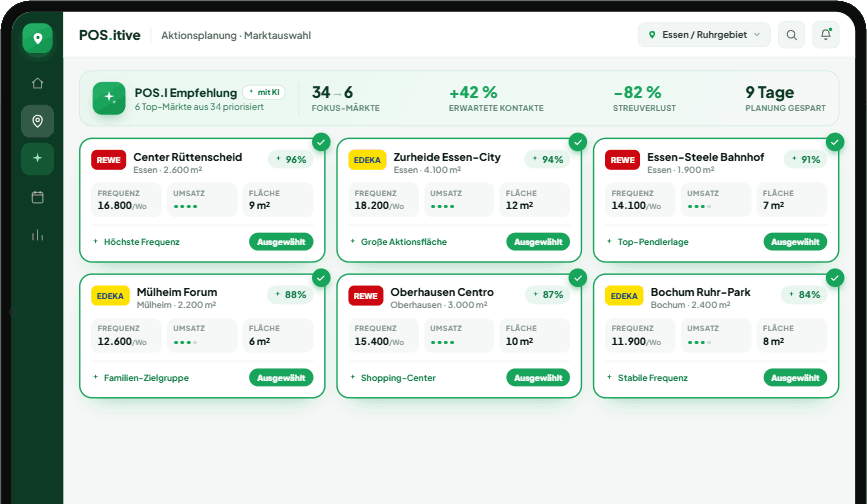Click the green POS.itive logo icon

[x=38, y=38]
